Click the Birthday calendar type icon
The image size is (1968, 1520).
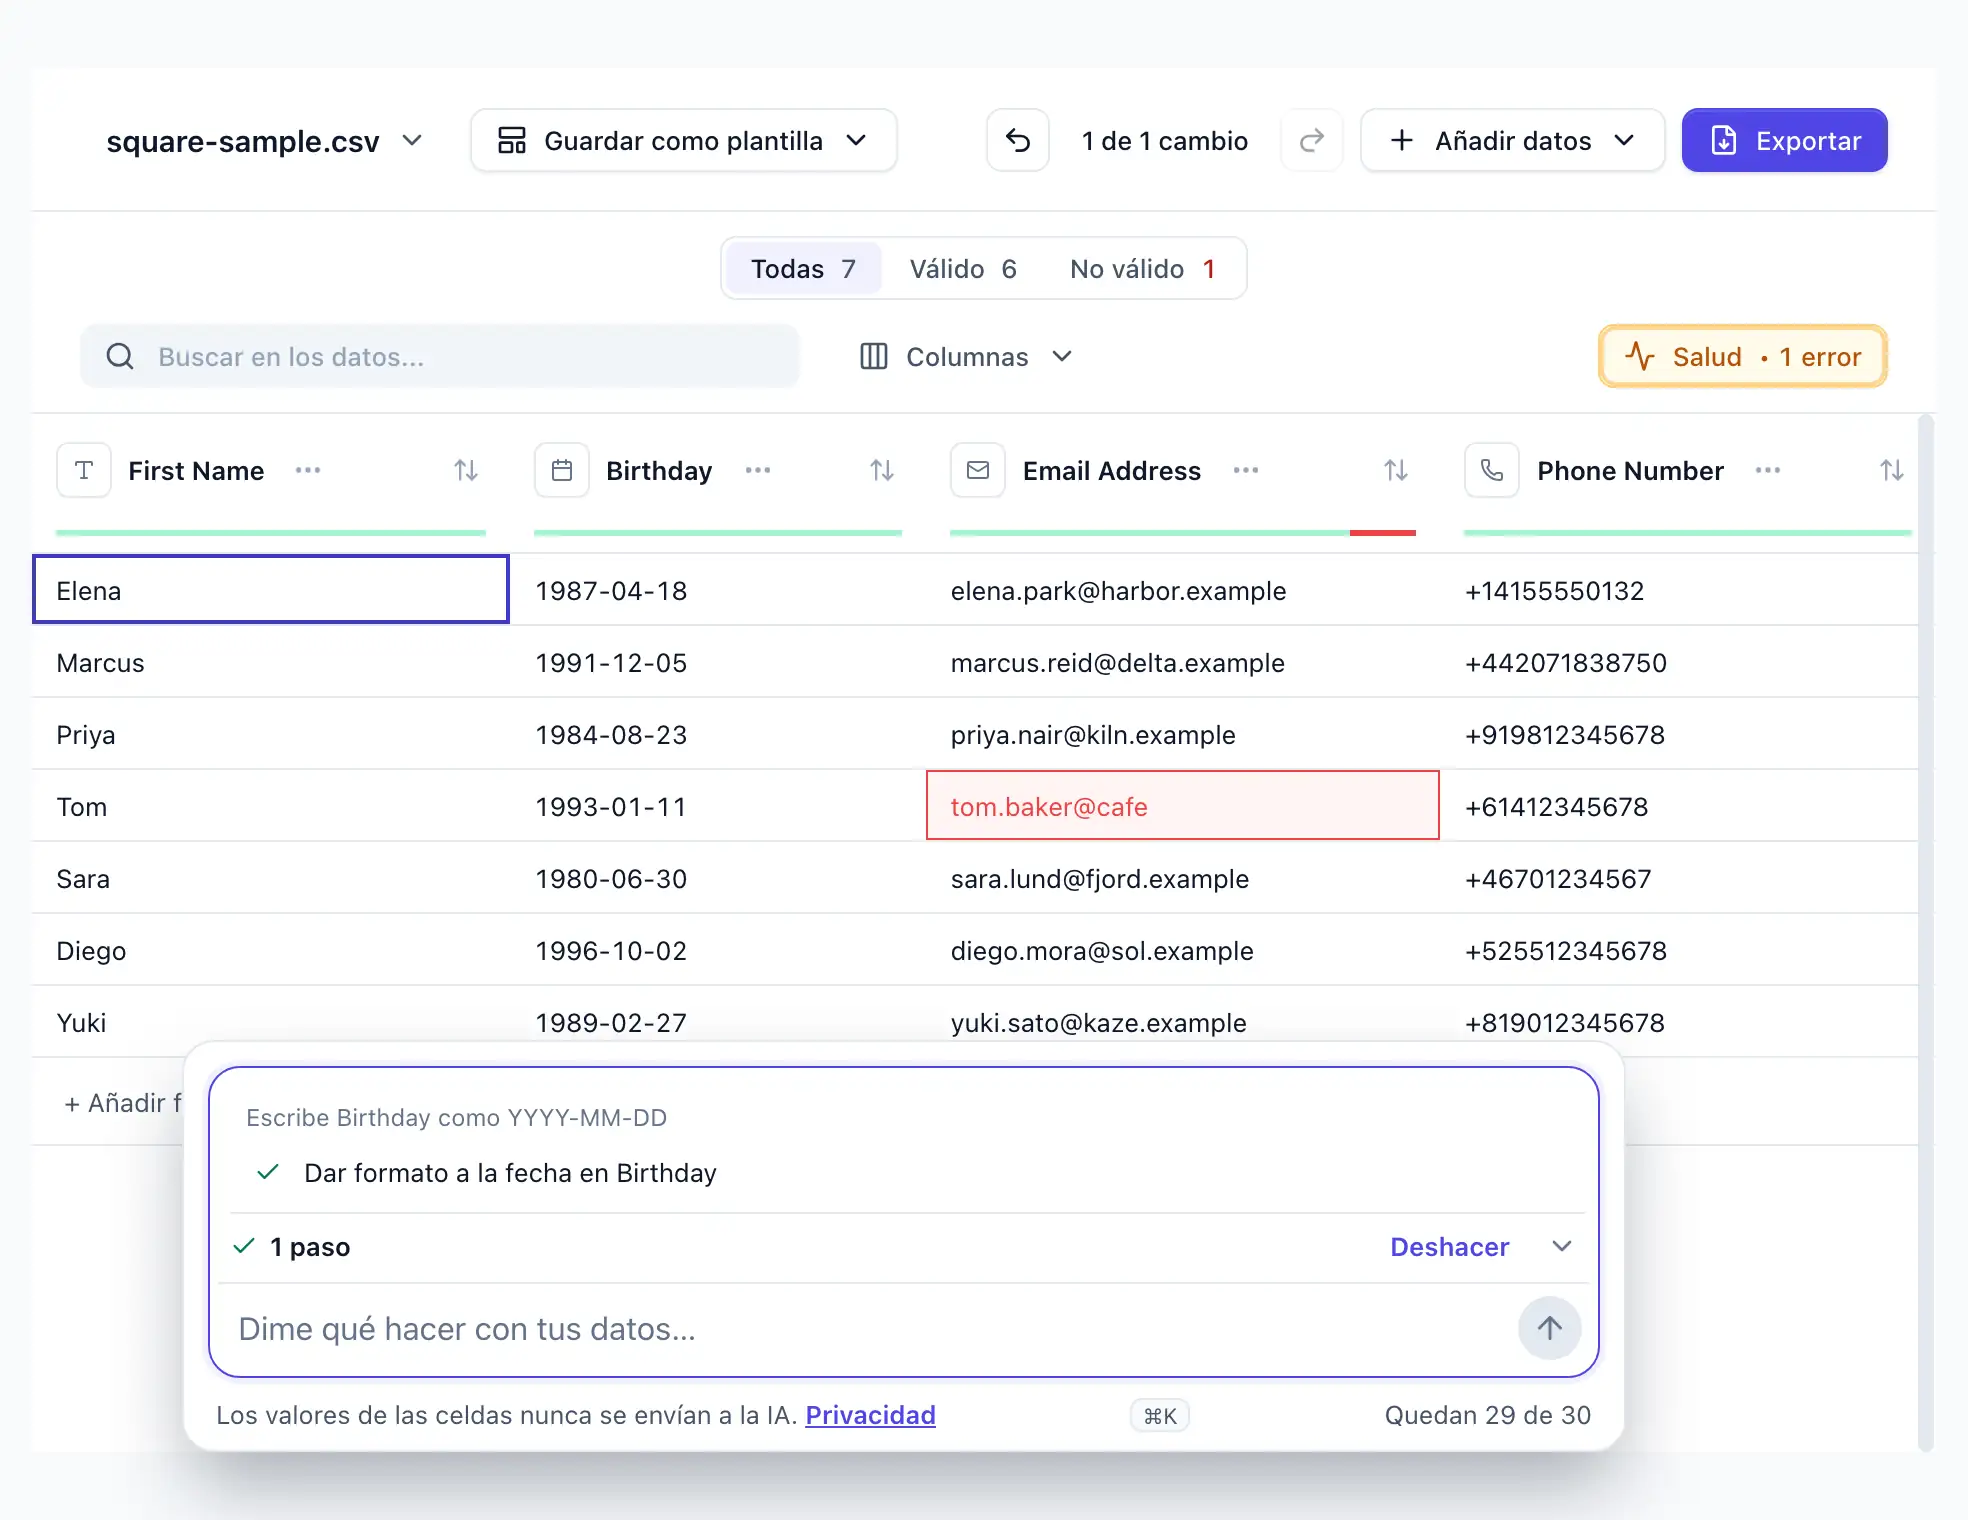(562, 470)
